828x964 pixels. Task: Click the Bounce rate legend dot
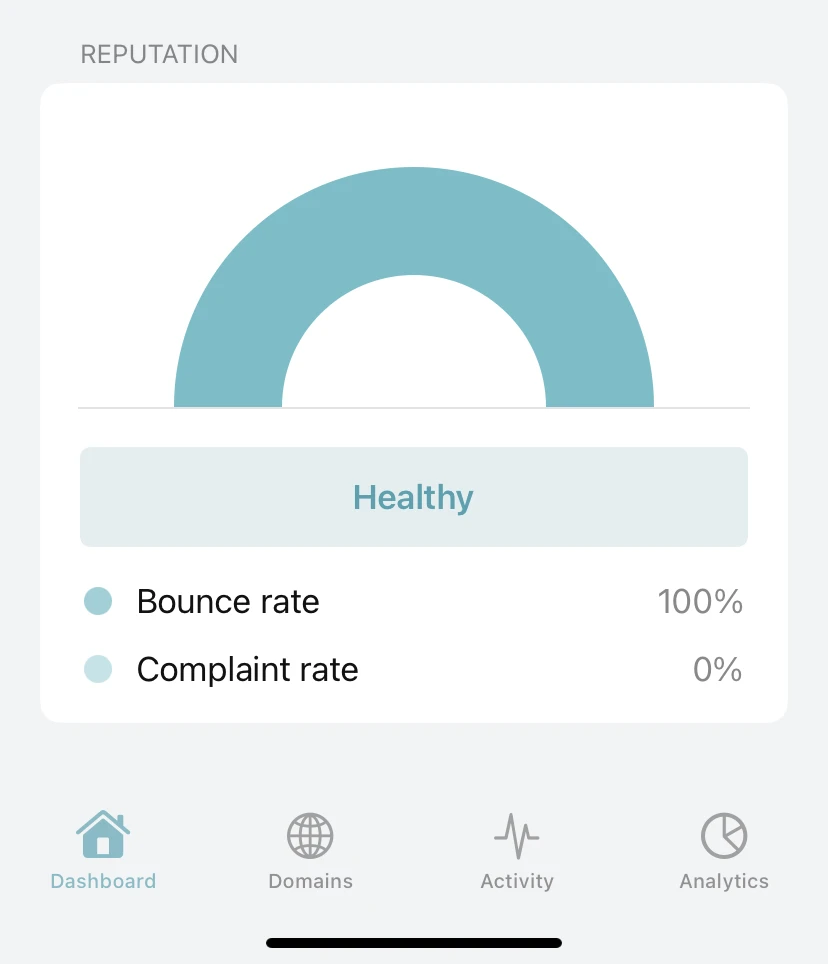[x=98, y=601]
